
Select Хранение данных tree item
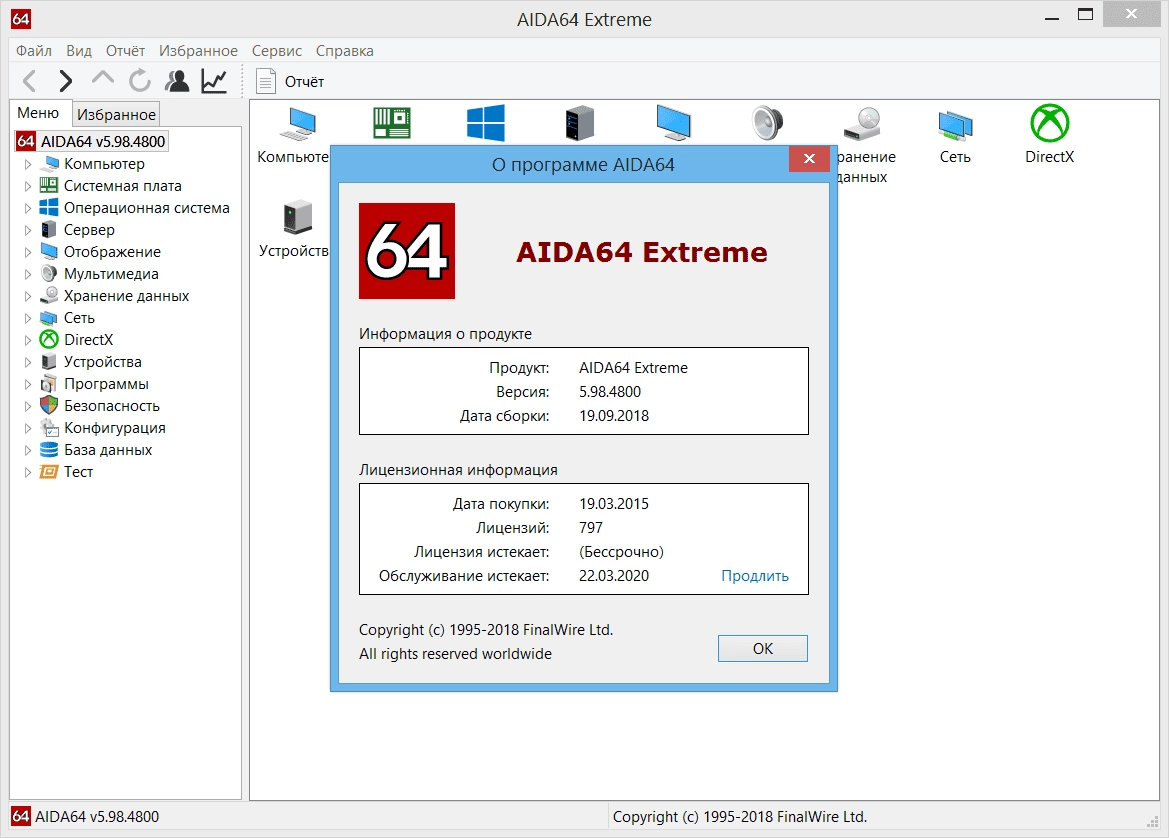click(126, 296)
